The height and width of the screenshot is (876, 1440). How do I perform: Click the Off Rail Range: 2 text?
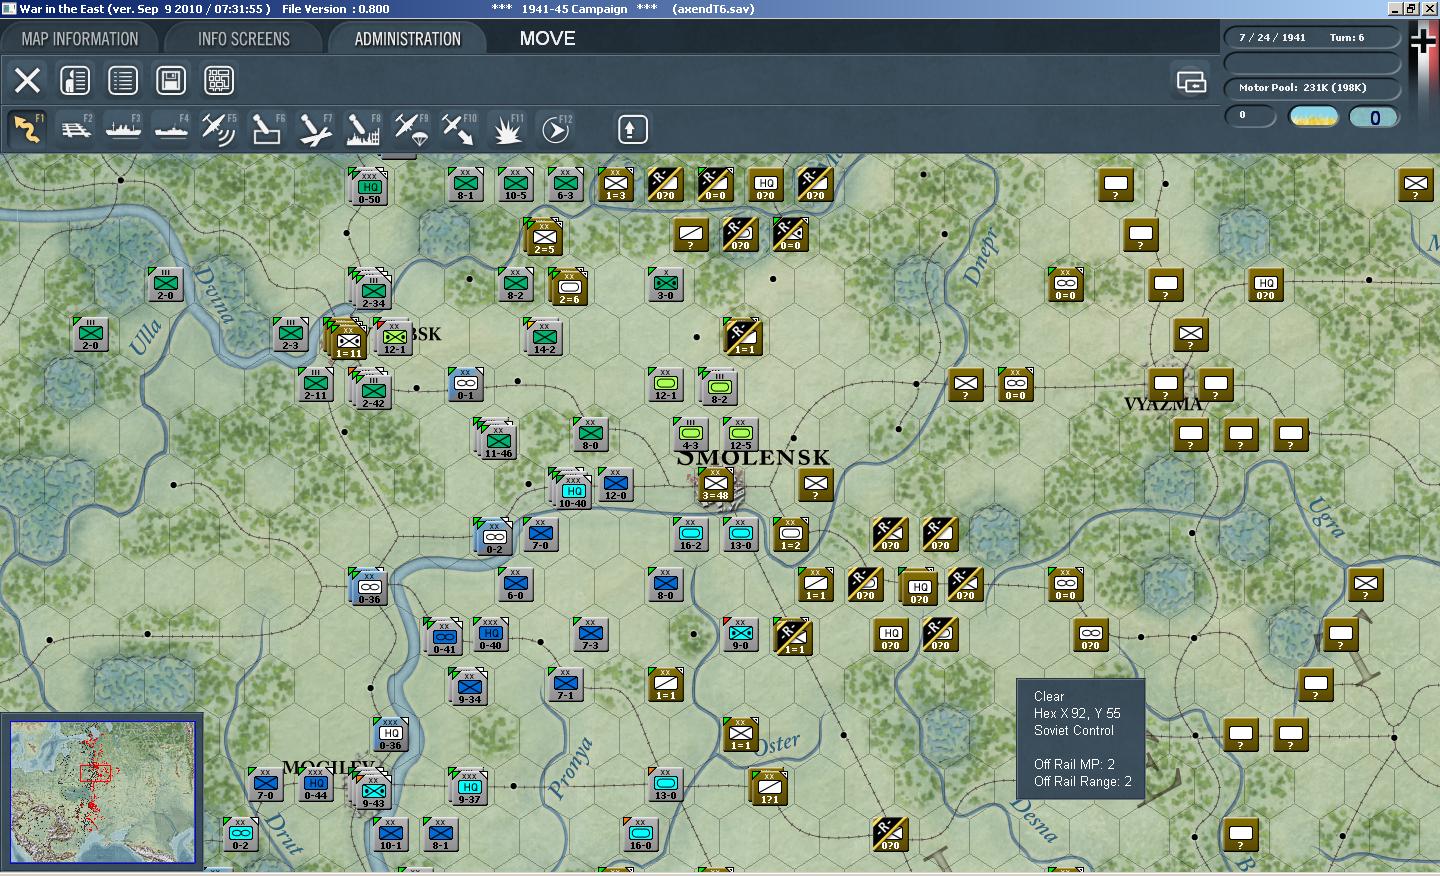click(1083, 781)
